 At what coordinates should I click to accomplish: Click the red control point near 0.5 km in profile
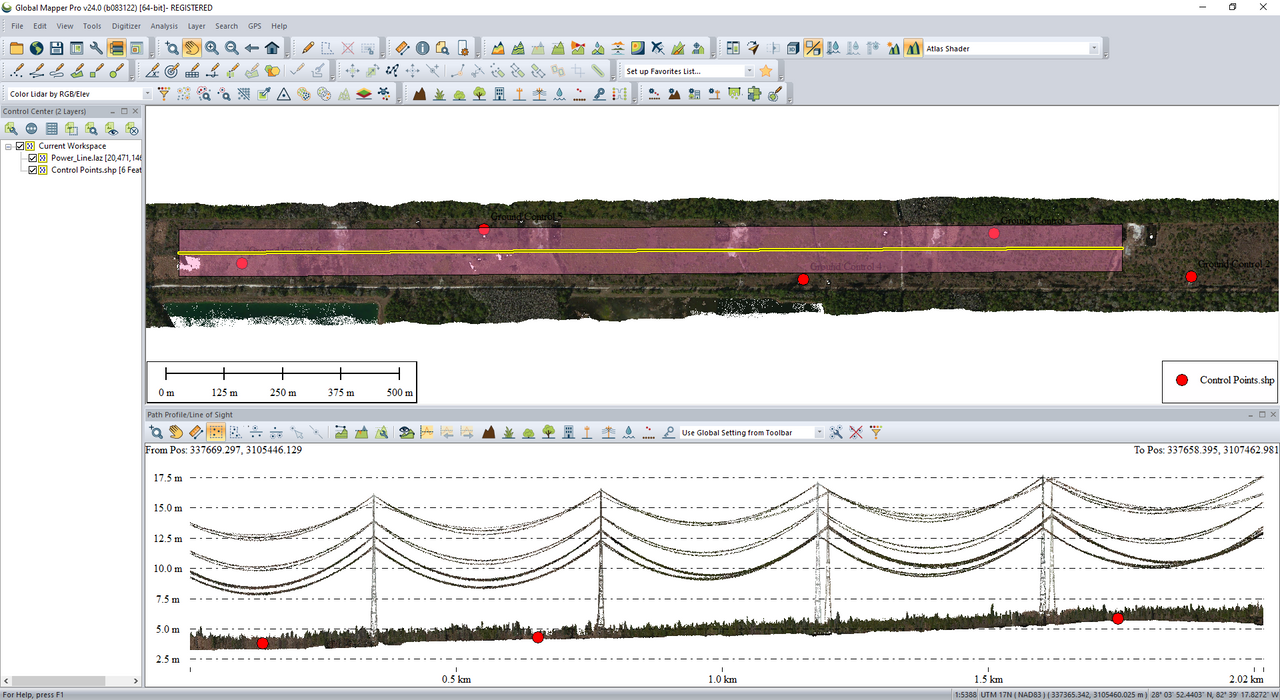pyautogui.click(x=538, y=637)
